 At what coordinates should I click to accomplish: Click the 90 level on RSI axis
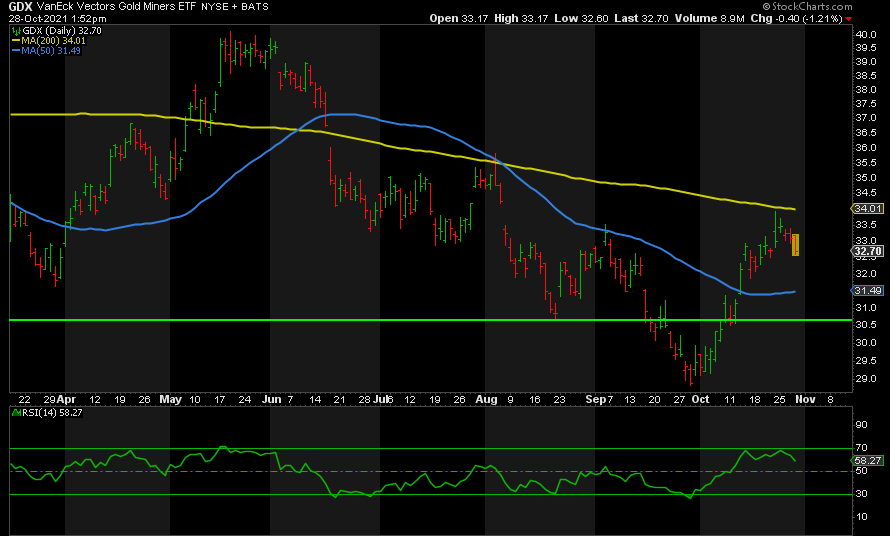point(861,425)
